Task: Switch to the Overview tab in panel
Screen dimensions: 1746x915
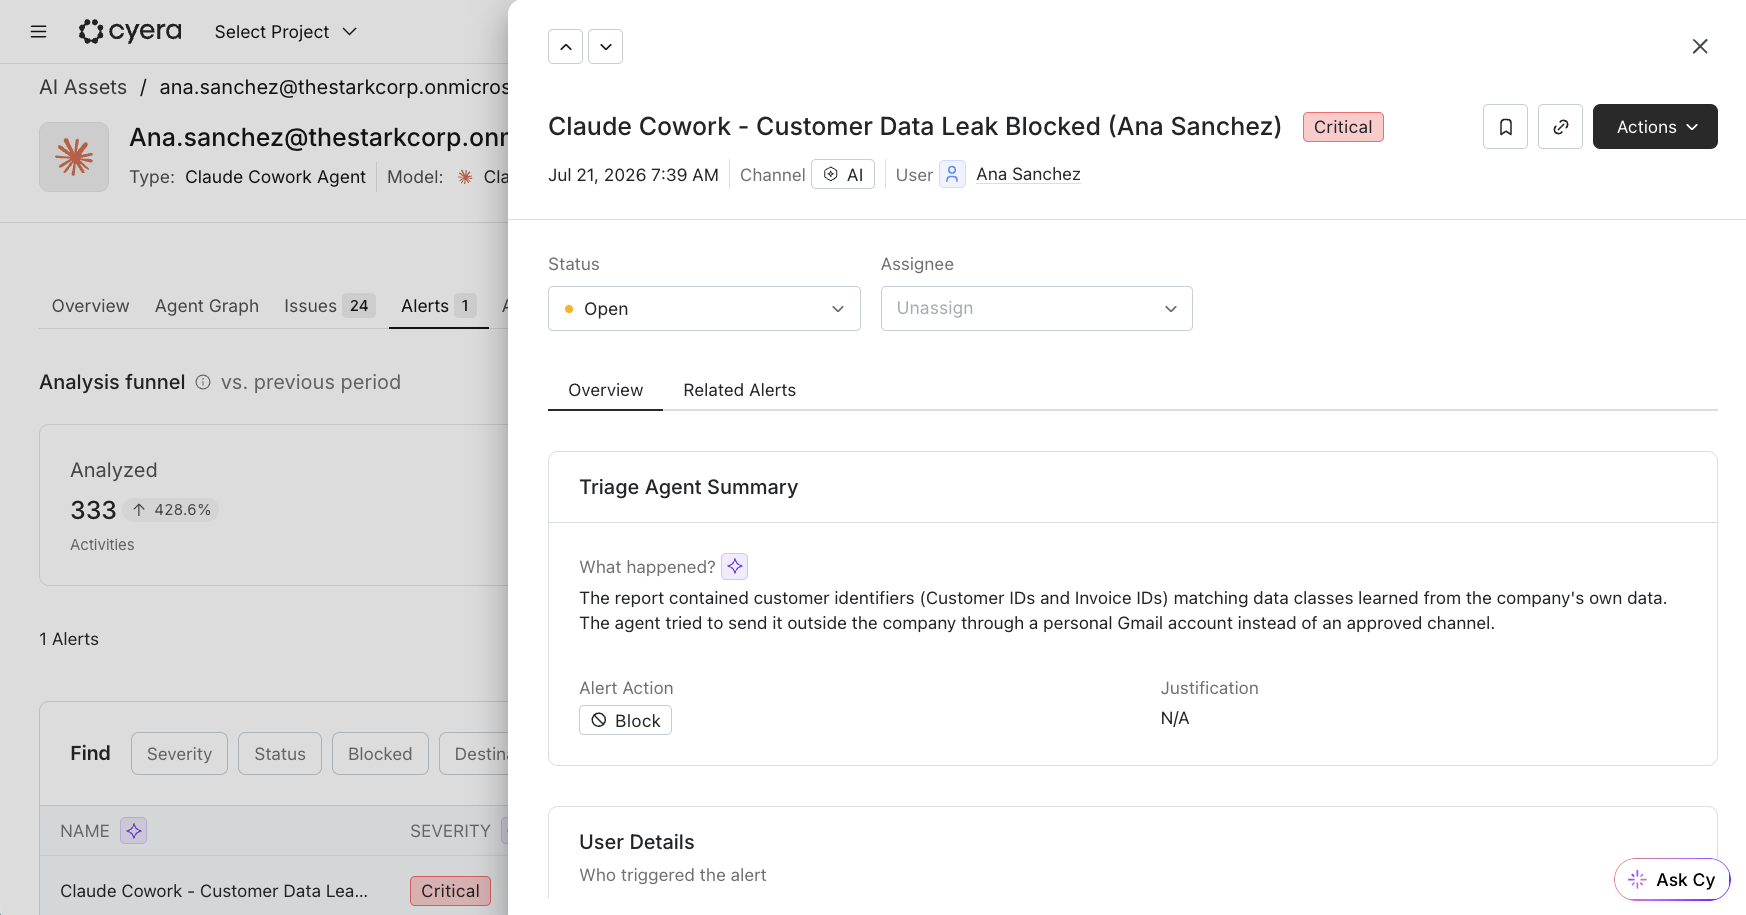Action: pos(606,390)
